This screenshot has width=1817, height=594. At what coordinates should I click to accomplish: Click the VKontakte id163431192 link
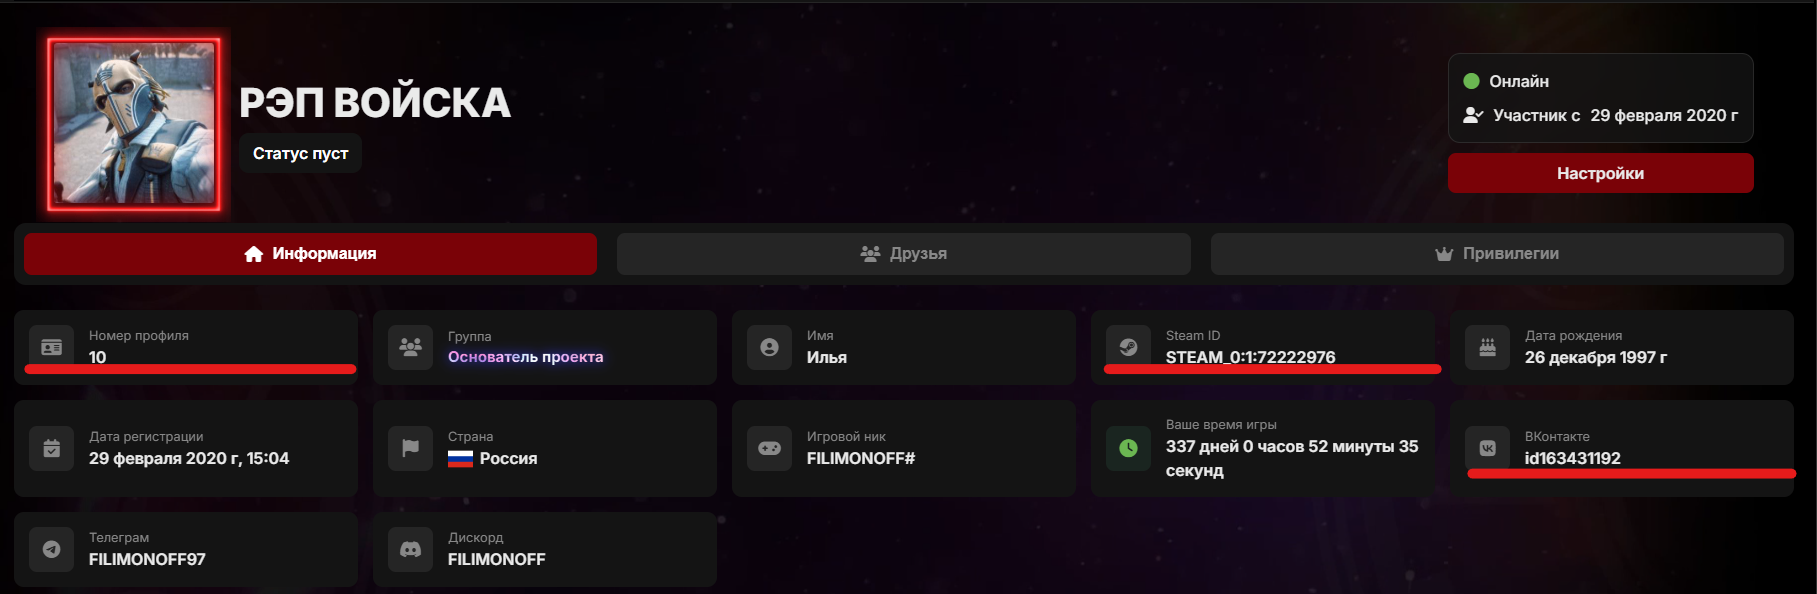1572,458
